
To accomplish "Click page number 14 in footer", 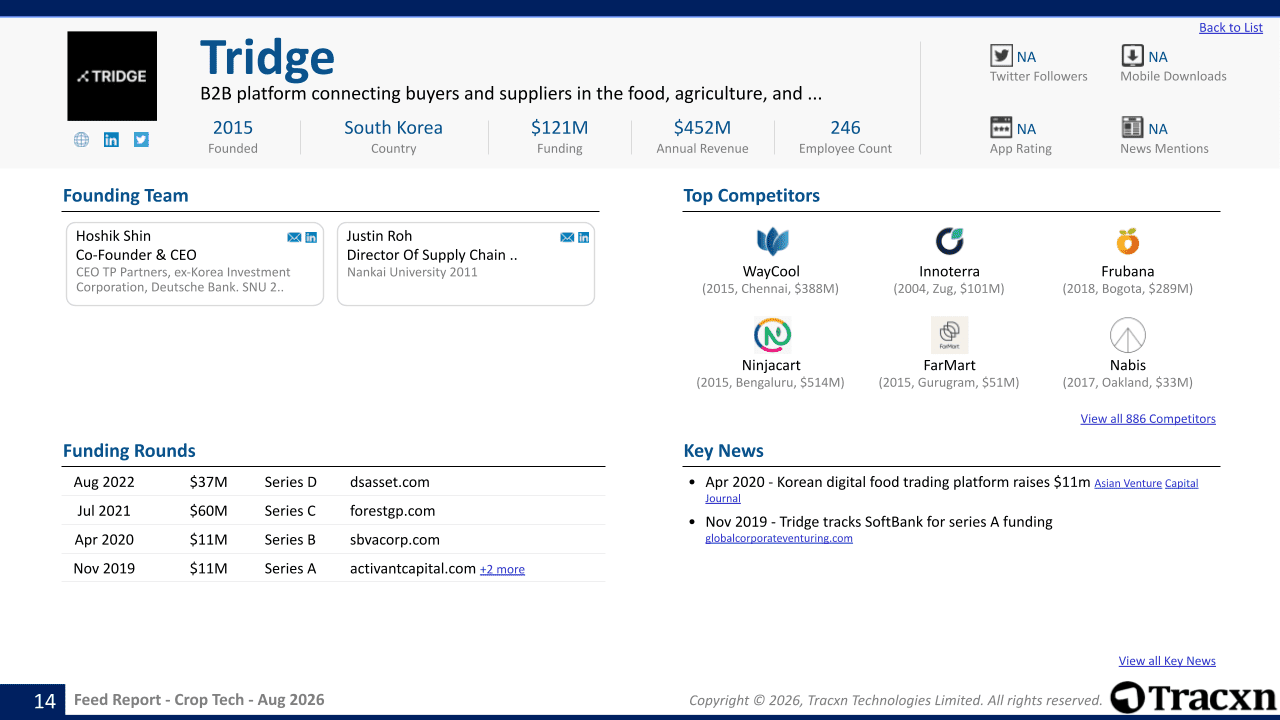I will (x=44, y=701).
